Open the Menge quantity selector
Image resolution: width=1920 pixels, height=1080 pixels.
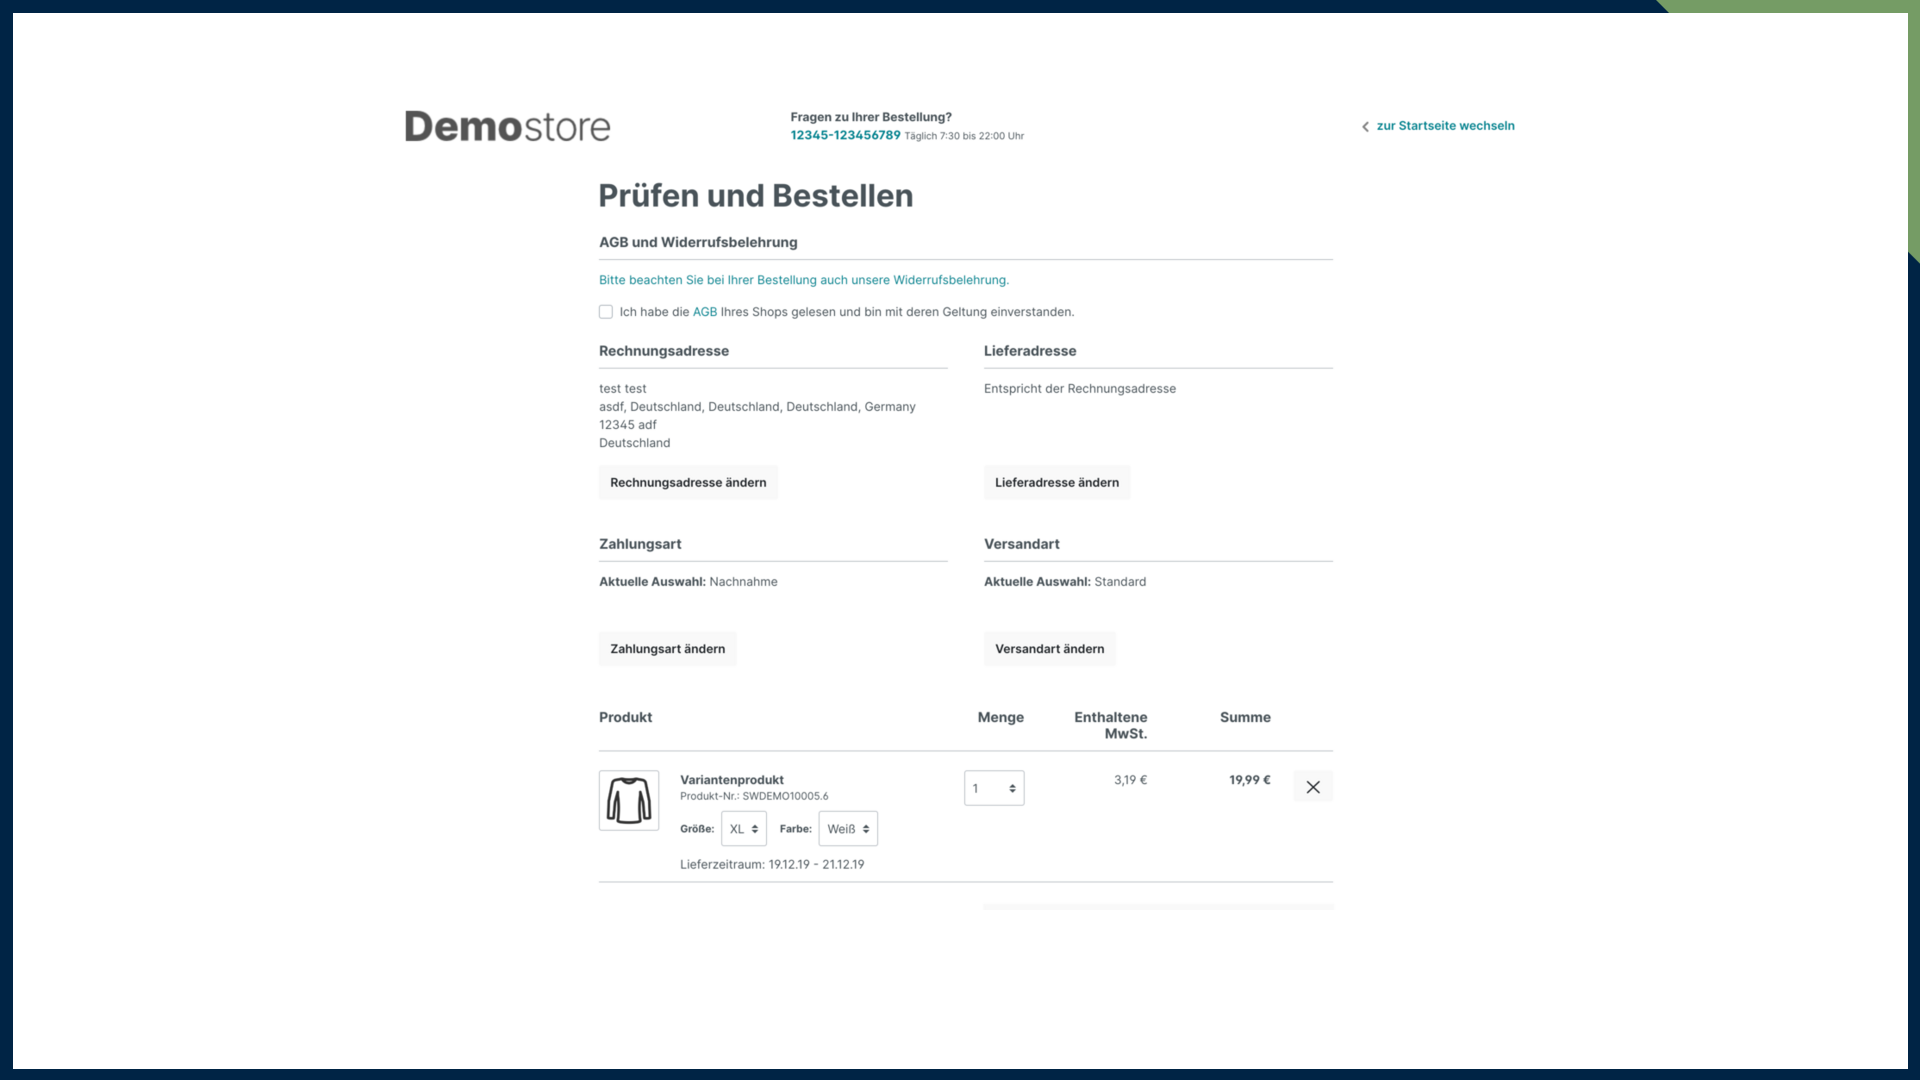tap(994, 788)
